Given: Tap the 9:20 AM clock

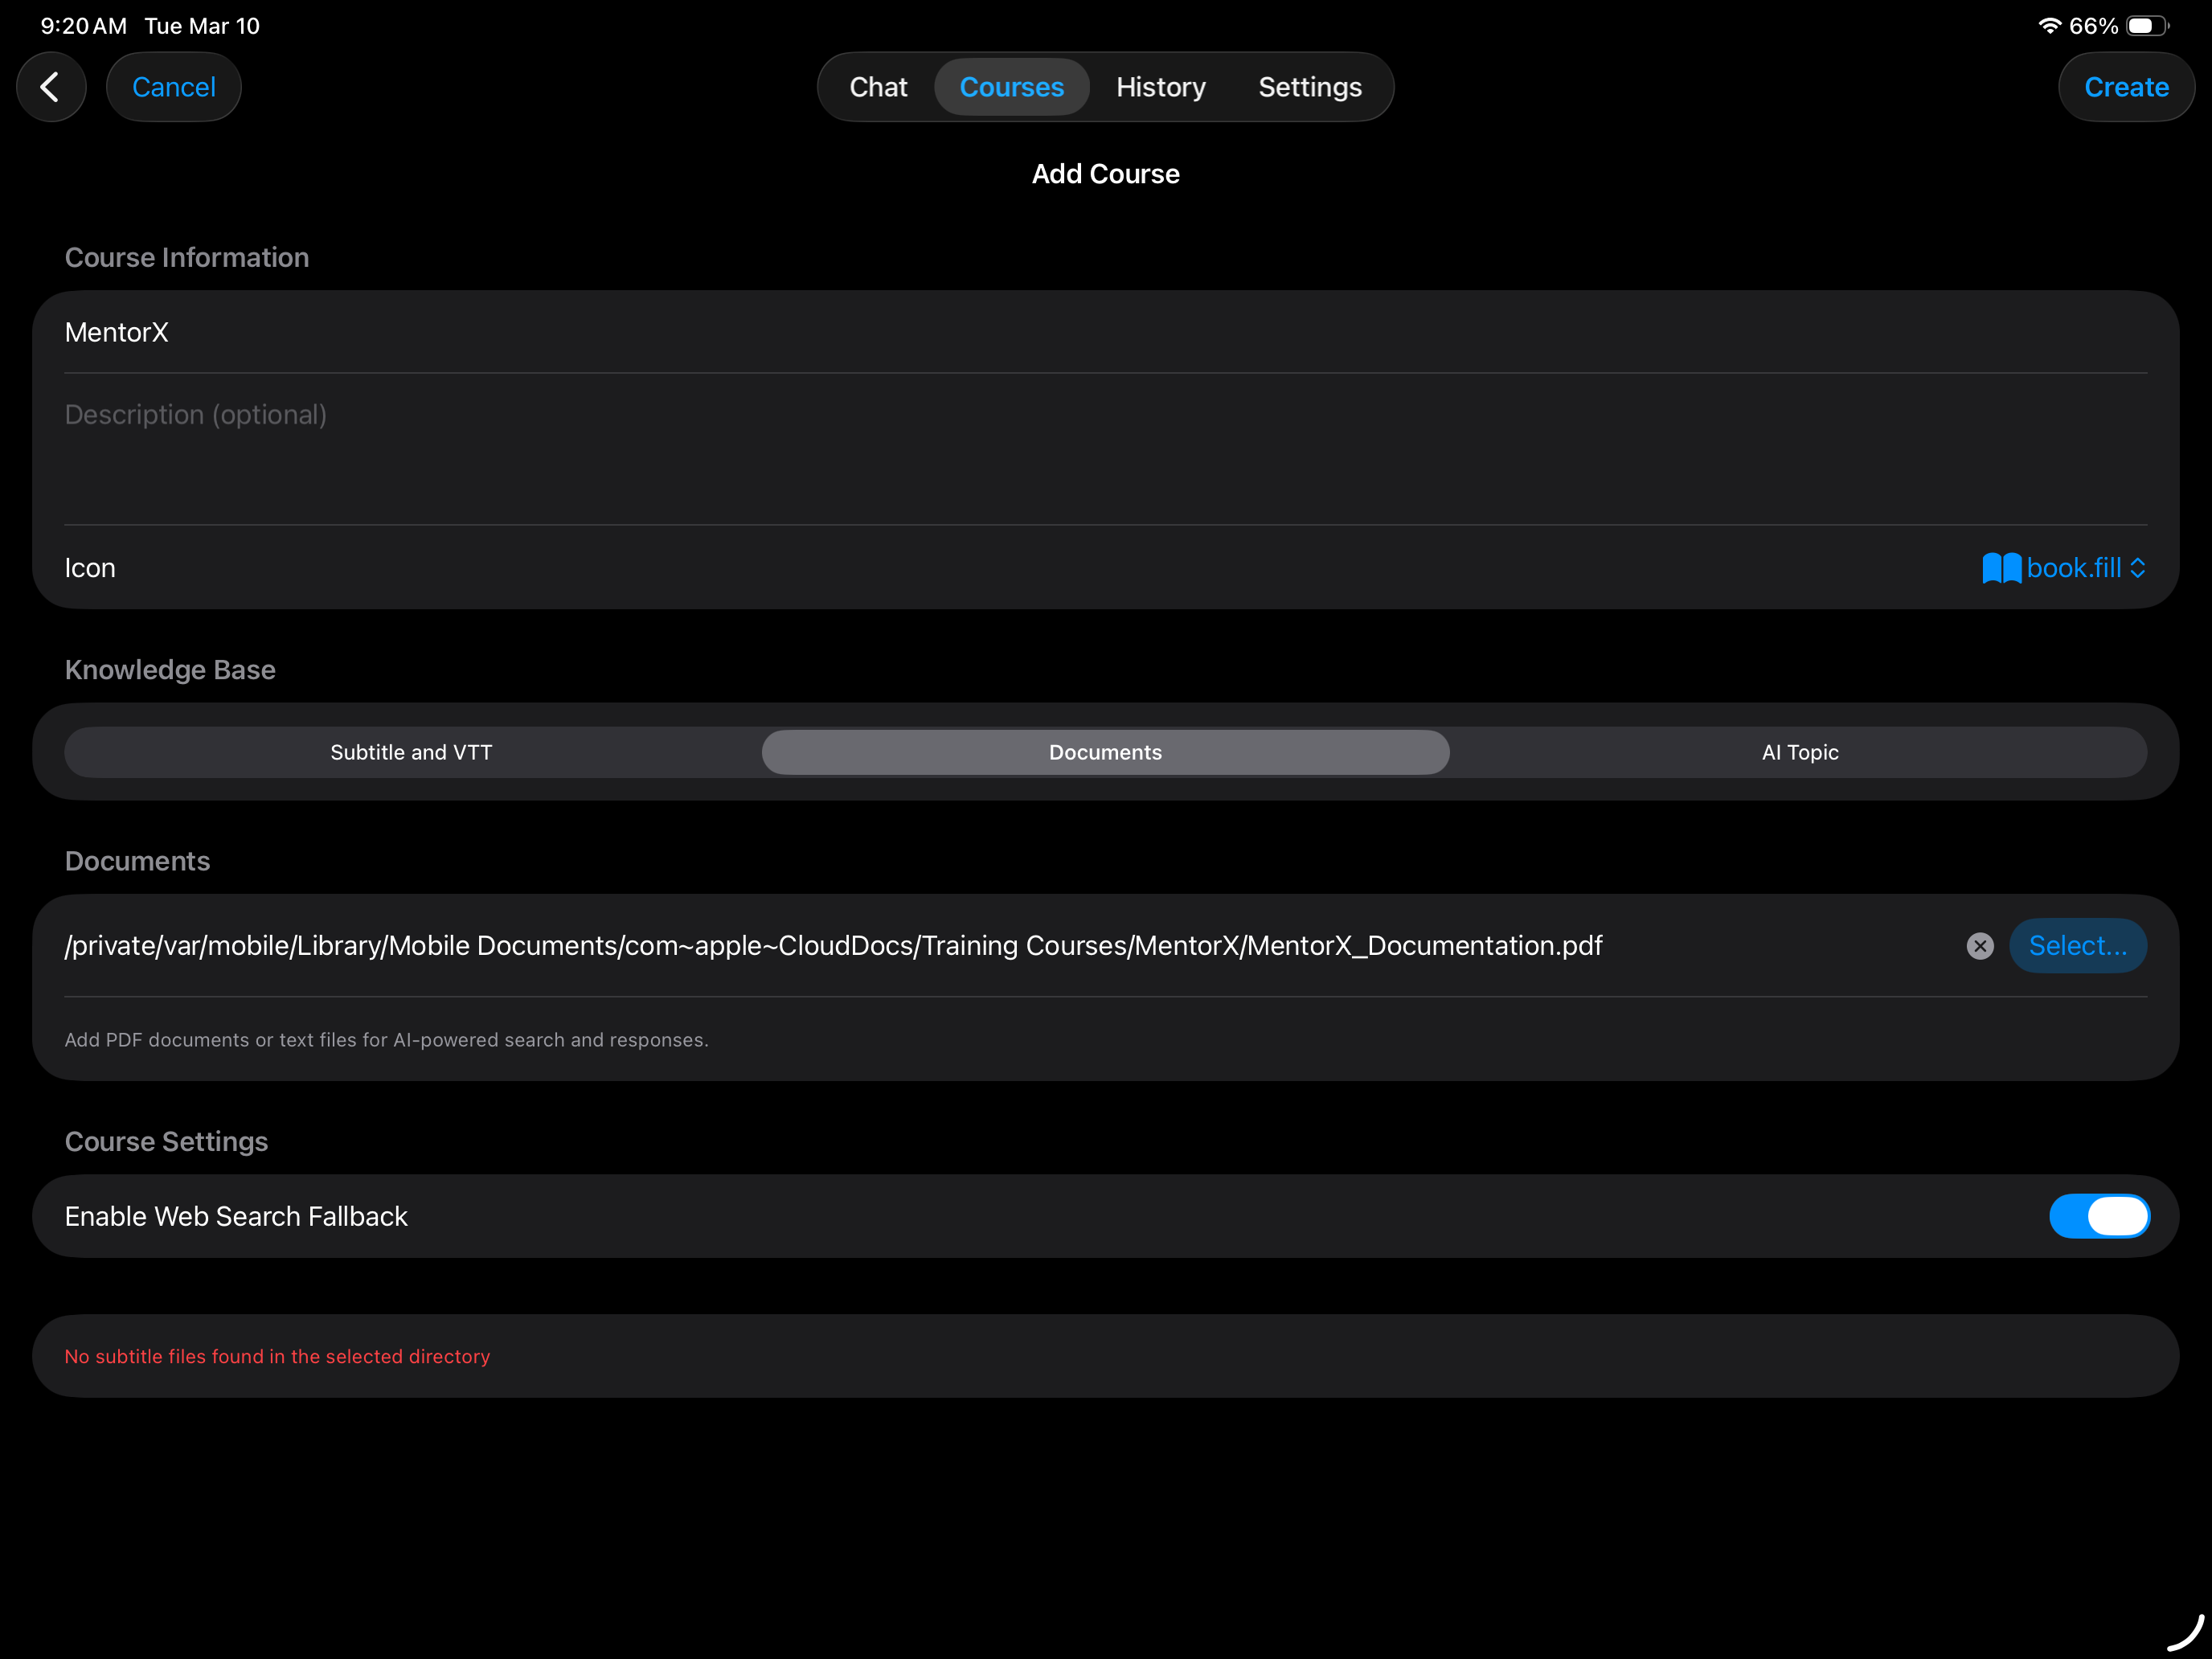Looking at the screenshot, I should click(84, 26).
